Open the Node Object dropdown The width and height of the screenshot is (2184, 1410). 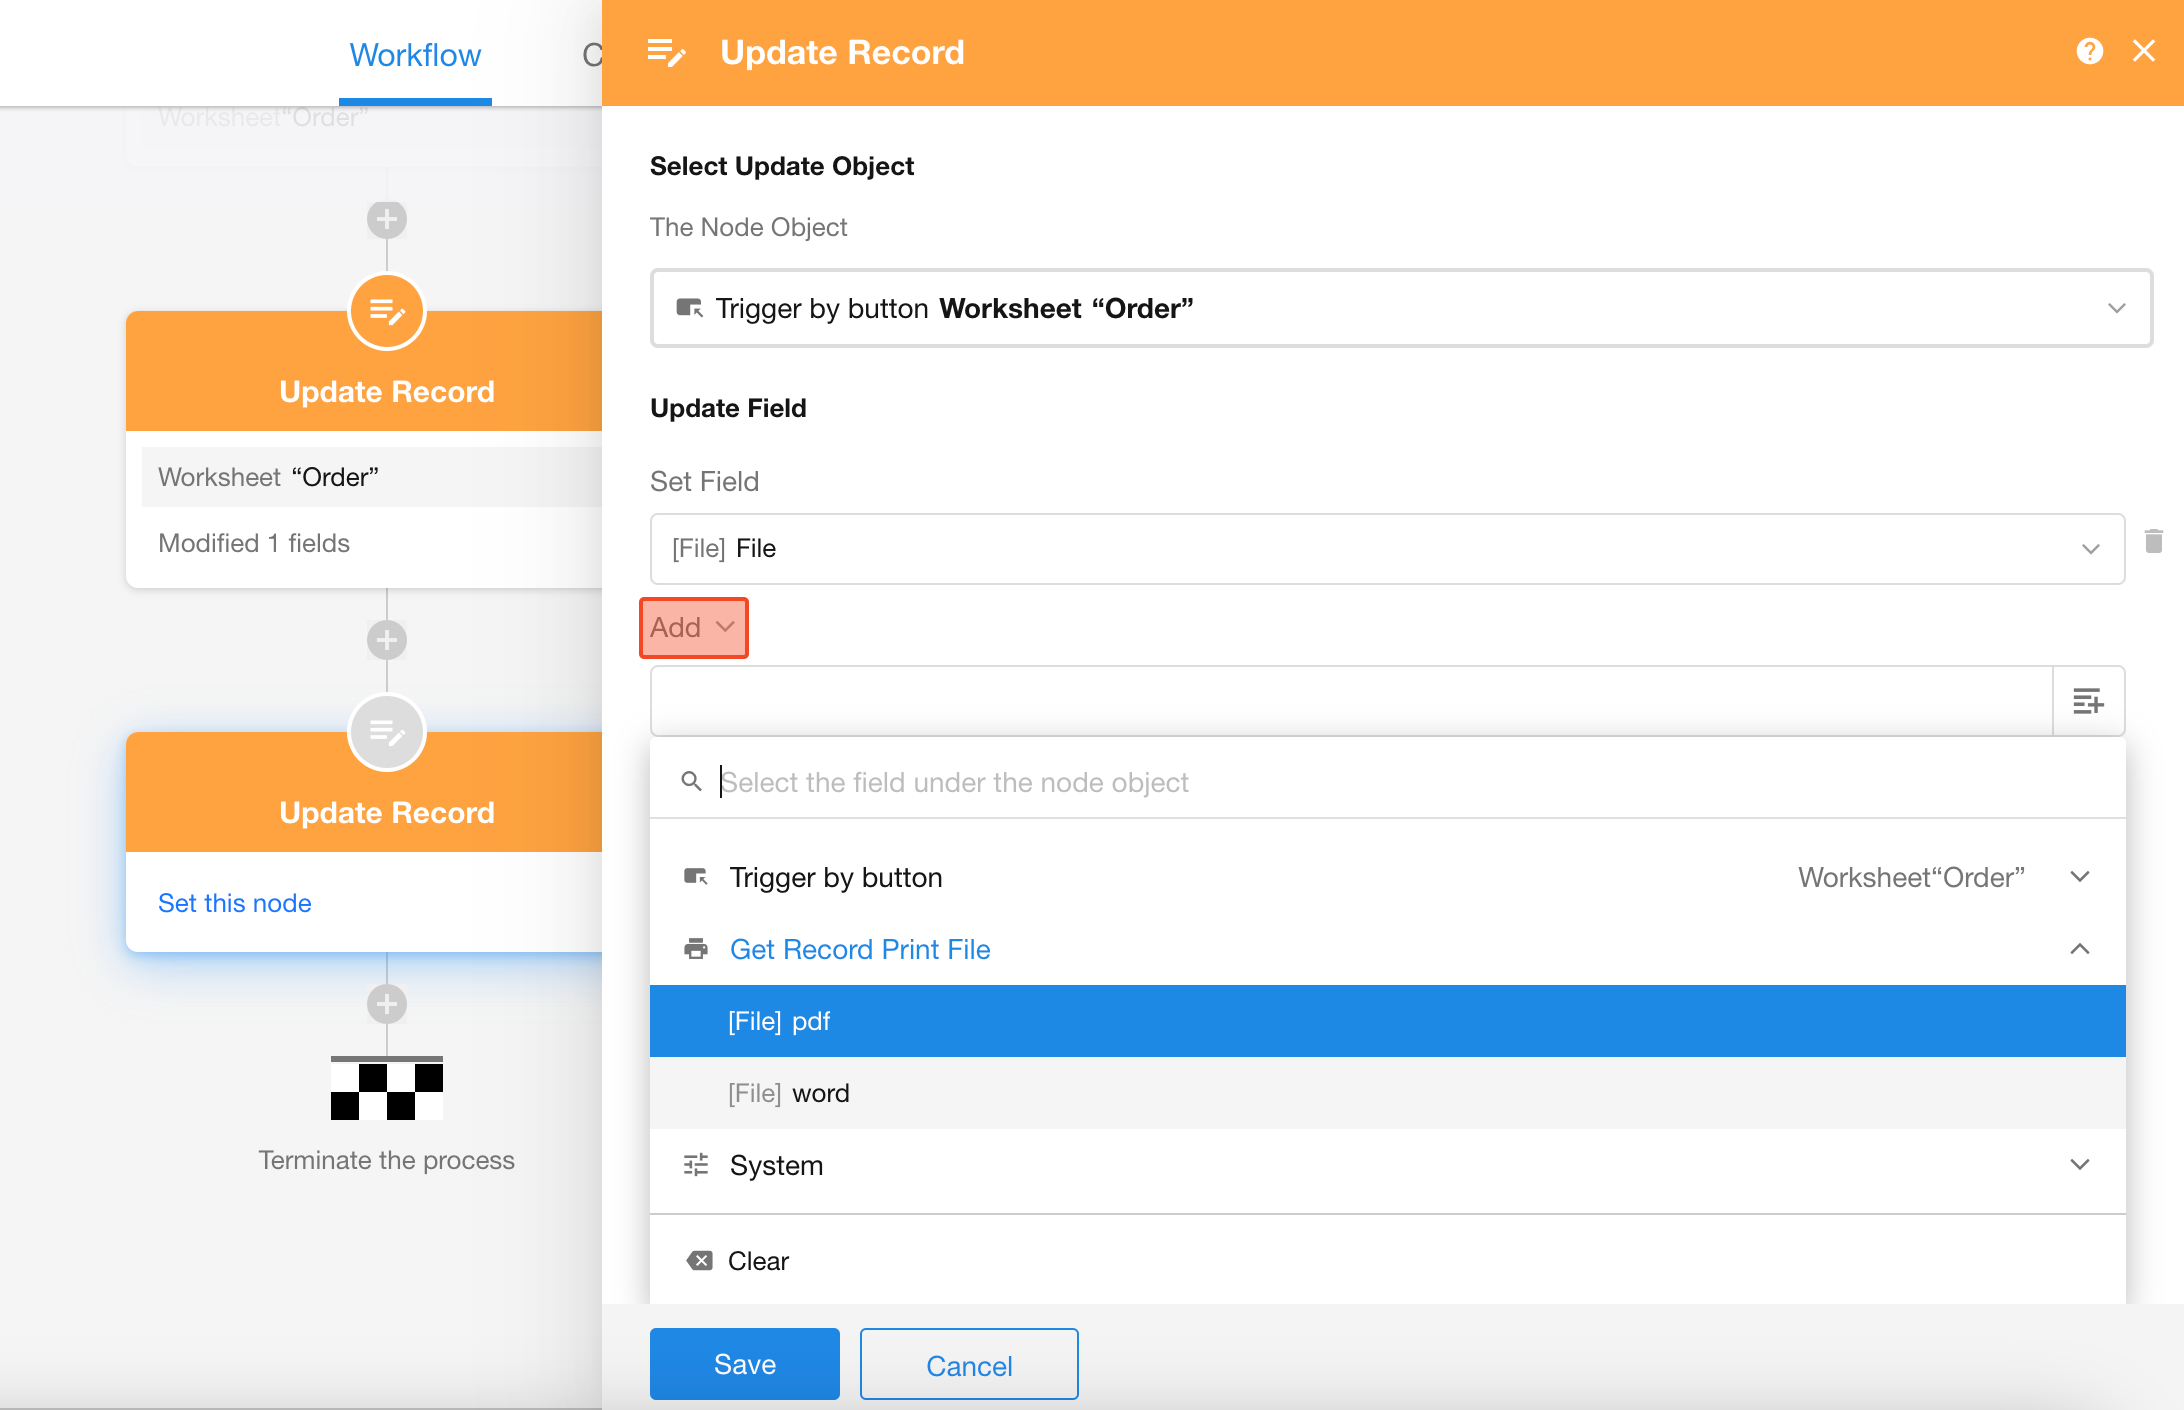(1400, 308)
